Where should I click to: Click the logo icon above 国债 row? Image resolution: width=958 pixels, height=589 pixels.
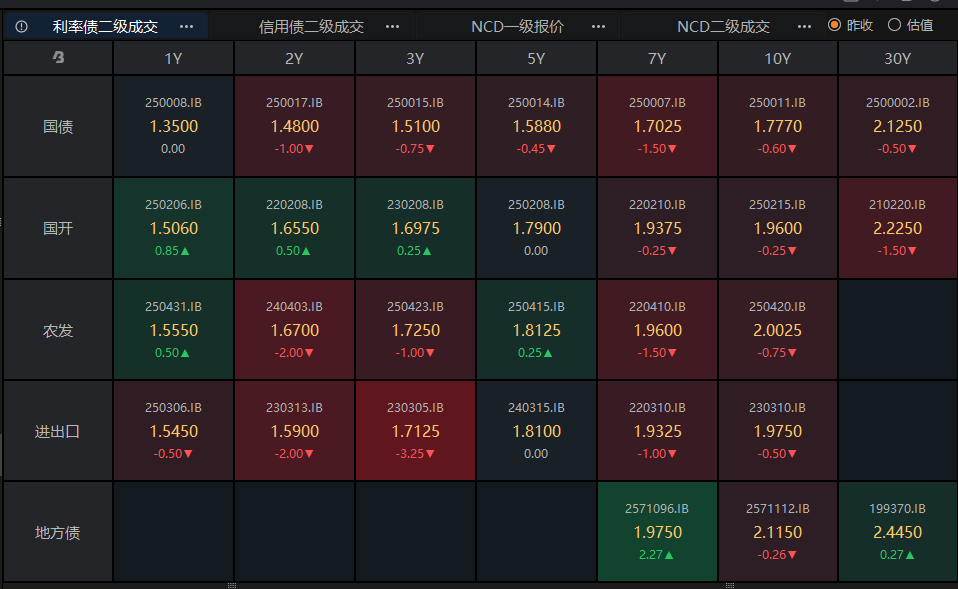click(x=58, y=58)
